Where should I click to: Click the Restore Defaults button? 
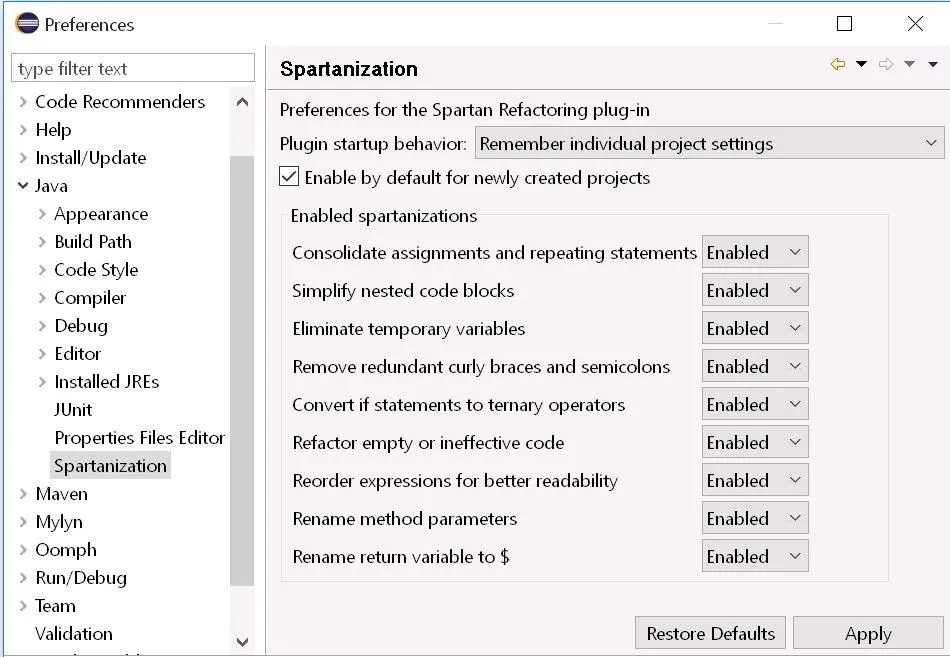point(710,633)
